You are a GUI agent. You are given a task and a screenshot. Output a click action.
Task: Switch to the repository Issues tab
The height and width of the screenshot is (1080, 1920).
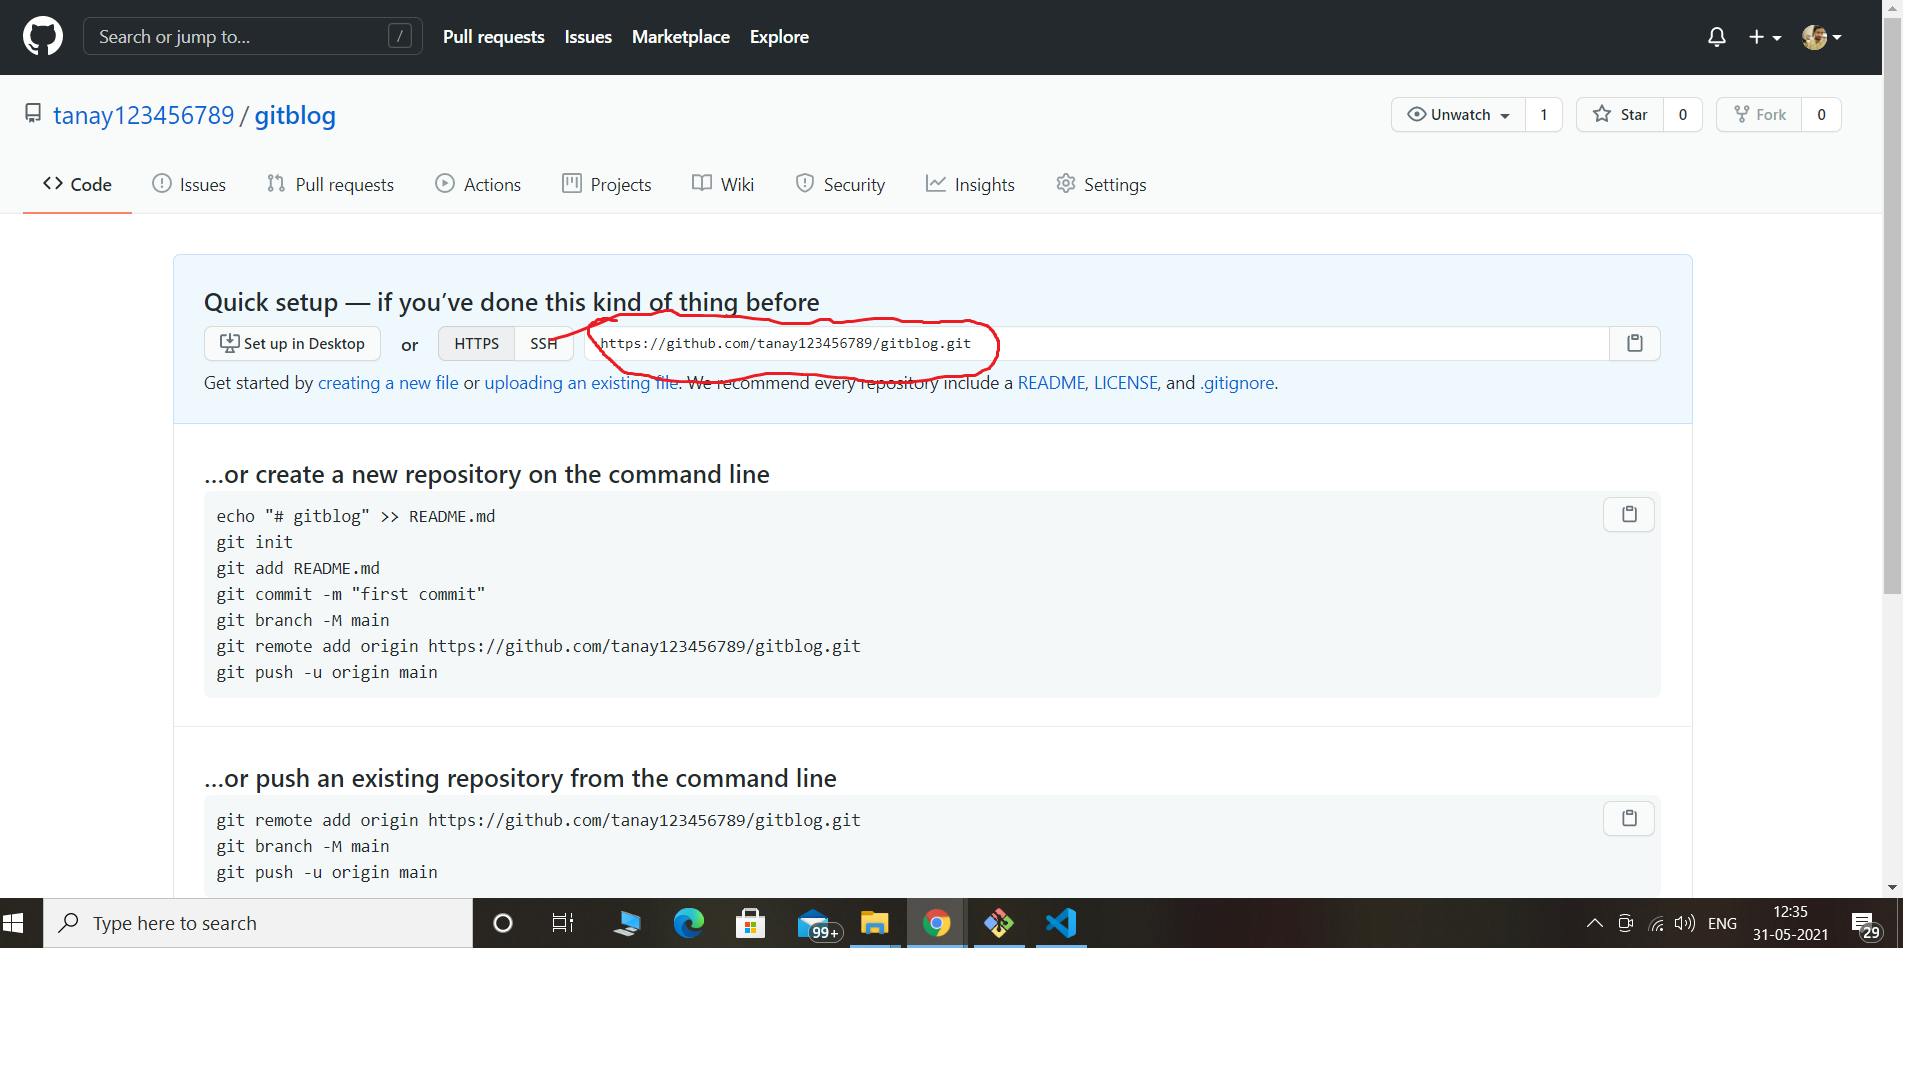(x=189, y=185)
